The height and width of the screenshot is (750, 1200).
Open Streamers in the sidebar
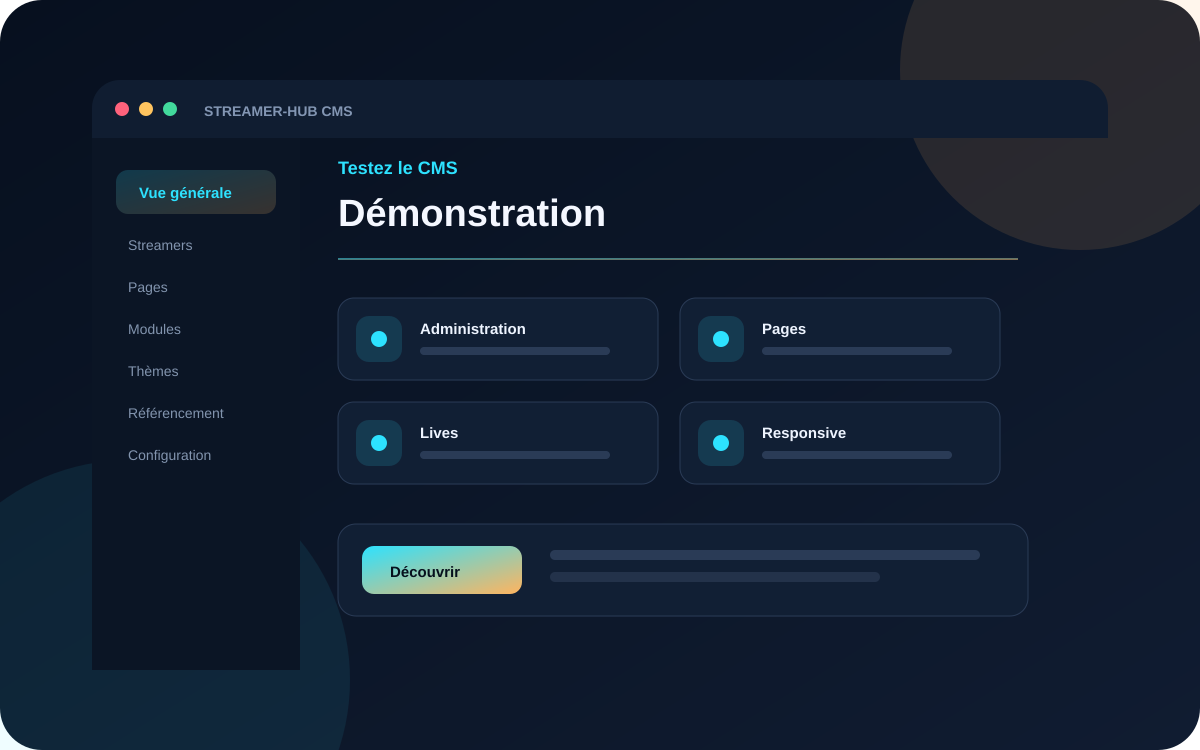[x=160, y=245]
